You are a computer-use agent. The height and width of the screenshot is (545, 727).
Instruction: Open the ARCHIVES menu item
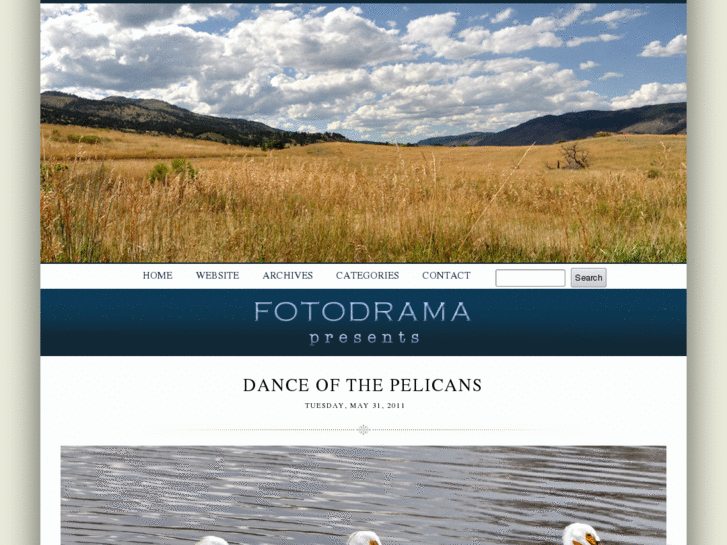(287, 276)
